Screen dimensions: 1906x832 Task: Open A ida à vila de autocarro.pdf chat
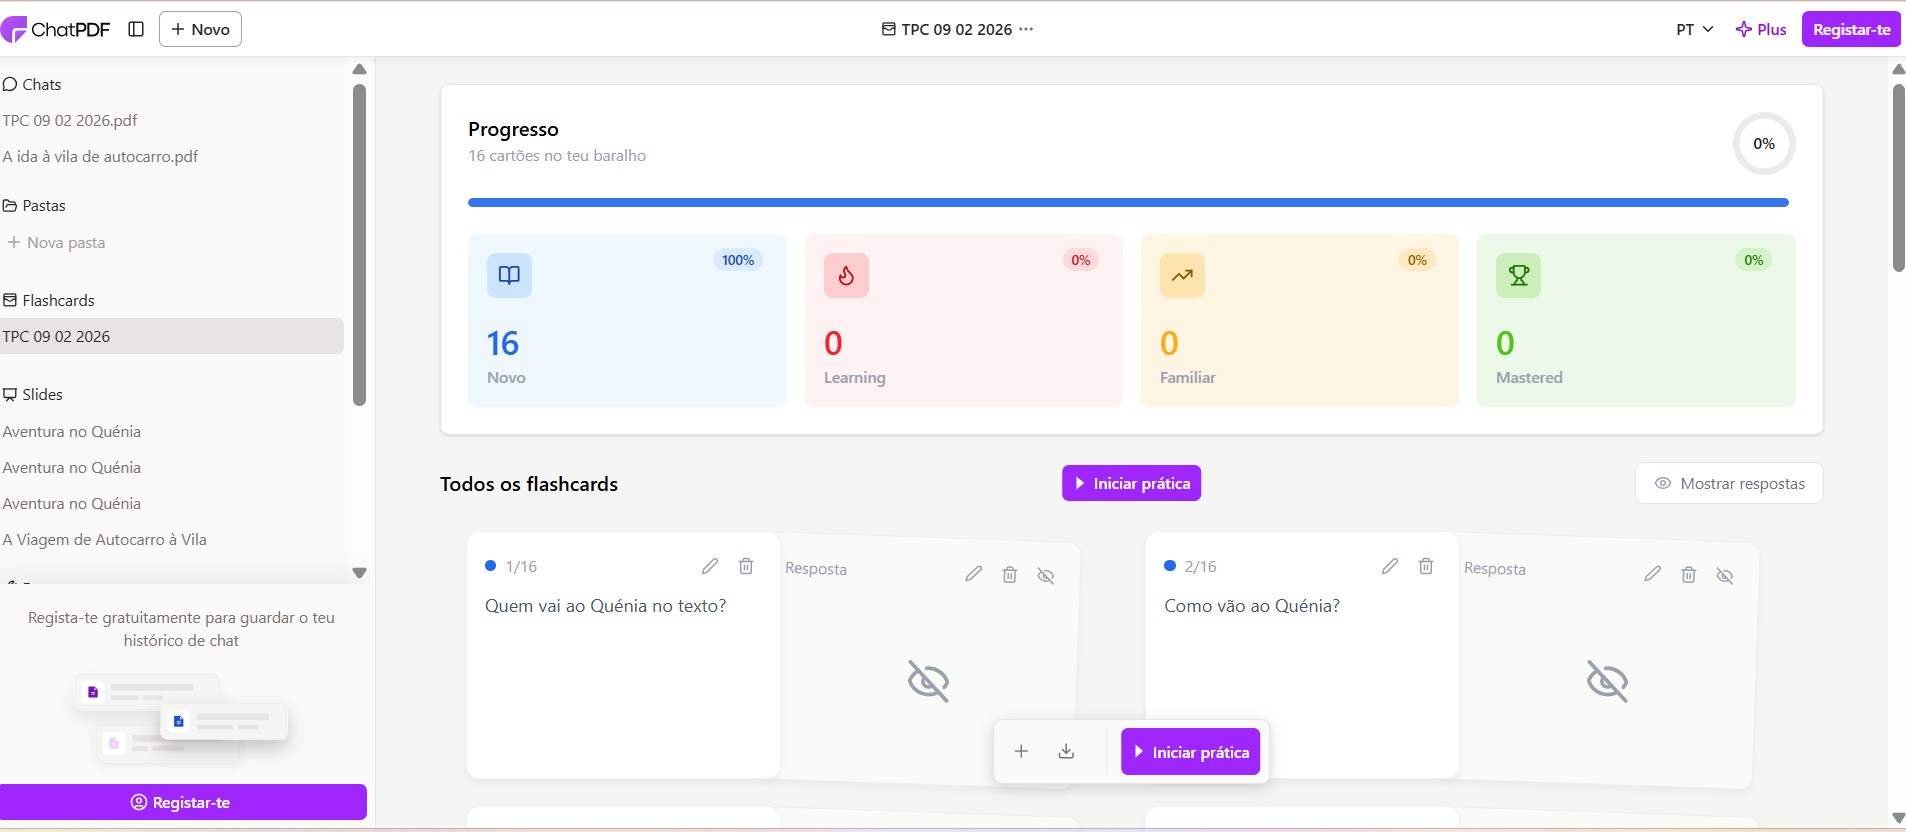[x=100, y=156]
